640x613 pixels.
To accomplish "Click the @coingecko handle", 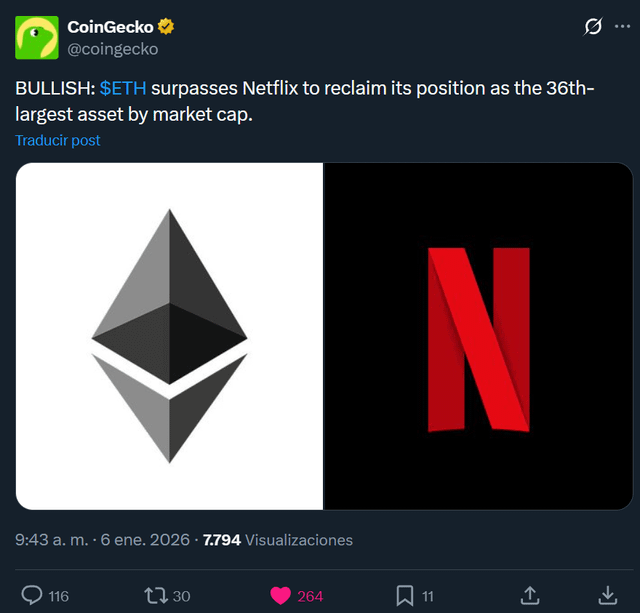I will pyautogui.click(x=112, y=48).
